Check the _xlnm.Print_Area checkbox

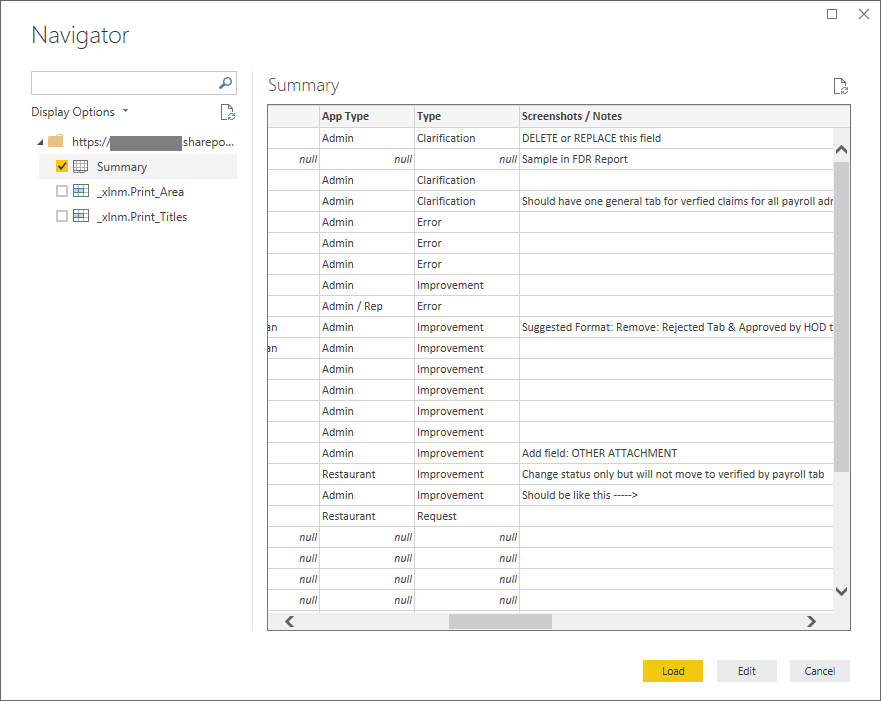click(62, 192)
